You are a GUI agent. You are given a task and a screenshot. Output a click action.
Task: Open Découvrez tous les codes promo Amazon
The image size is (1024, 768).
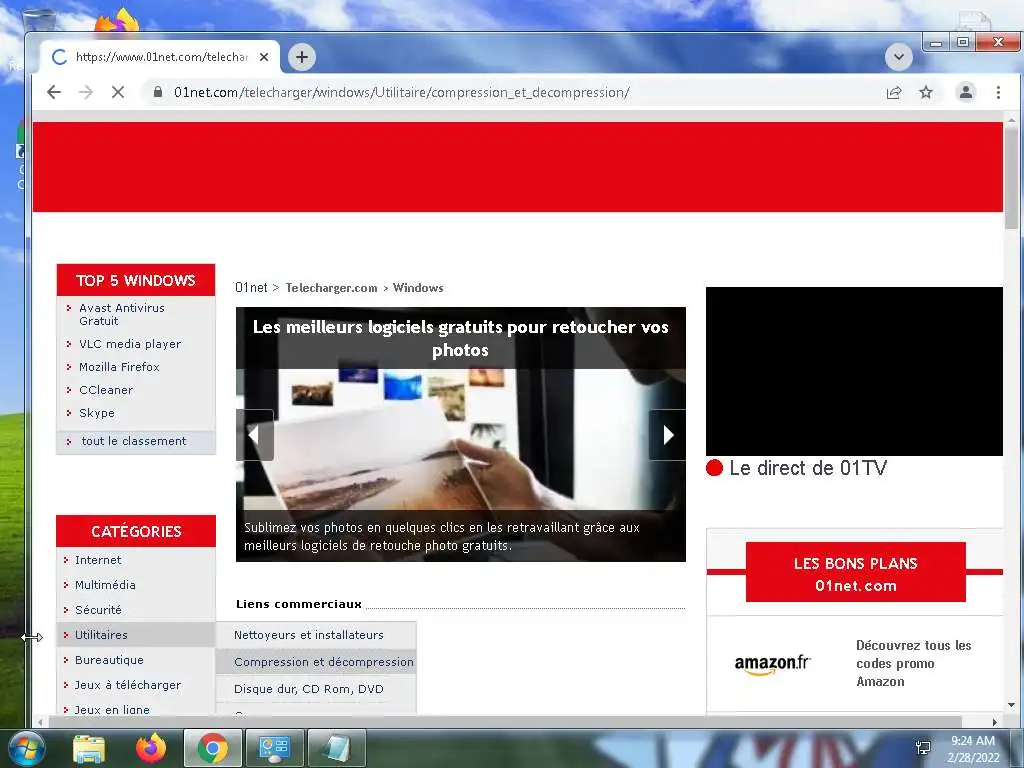pyautogui.click(x=914, y=663)
